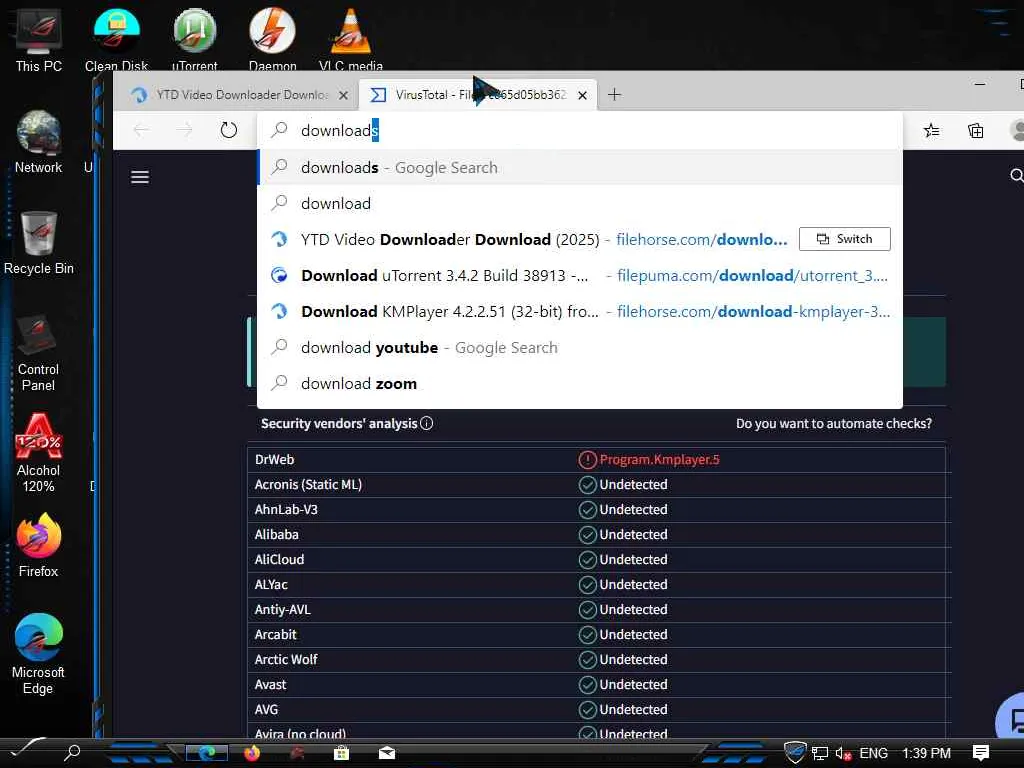
Task: Click the 1:39 PM clock
Action: click(x=926, y=754)
